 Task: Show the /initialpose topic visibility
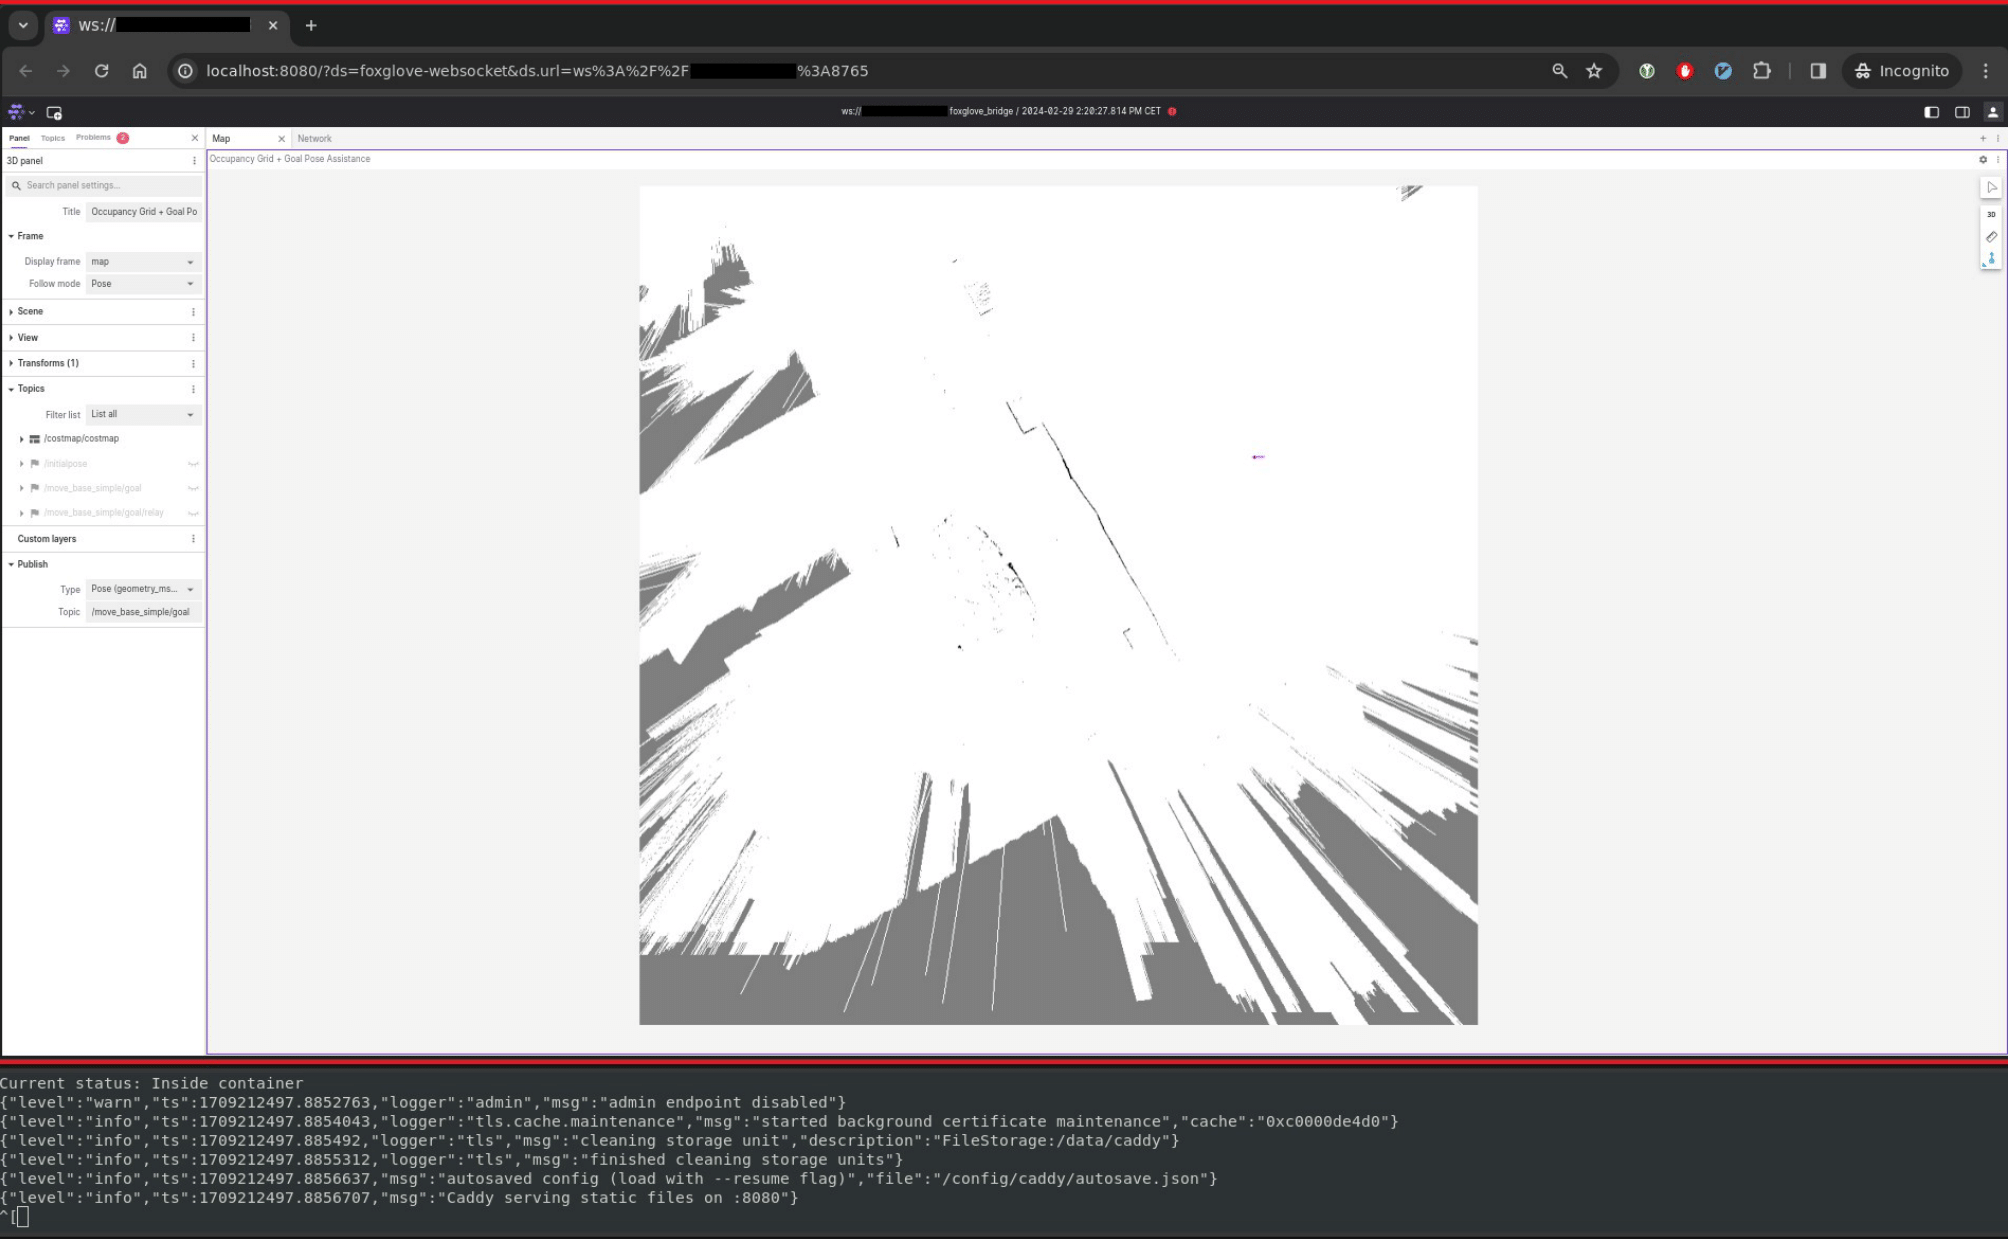point(193,464)
